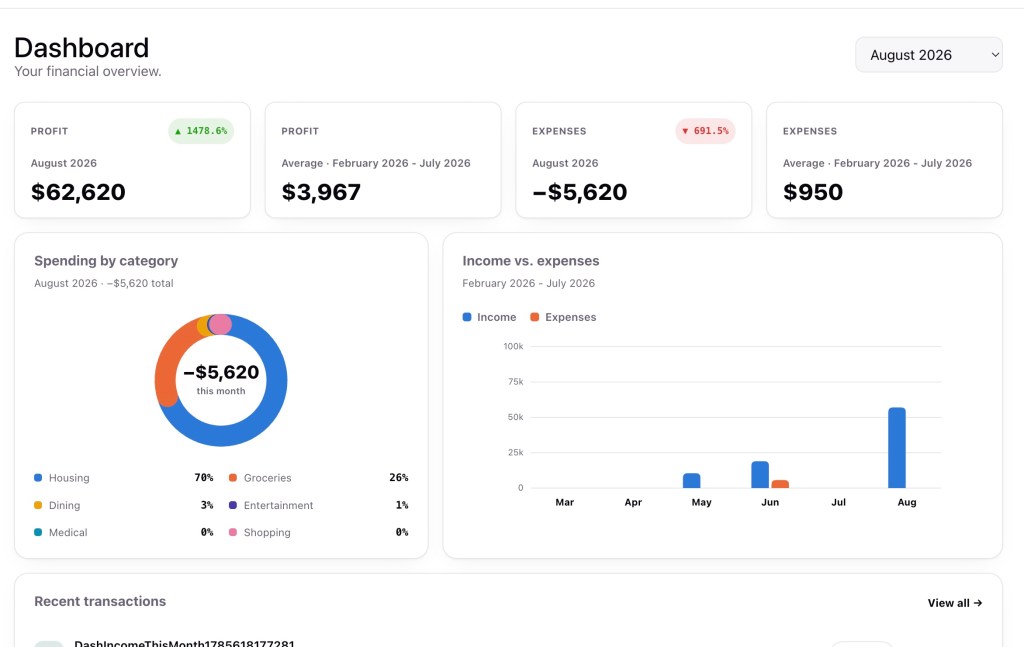Click the Mar x-axis label
The height and width of the screenshot is (647, 1024).
[x=564, y=502]
